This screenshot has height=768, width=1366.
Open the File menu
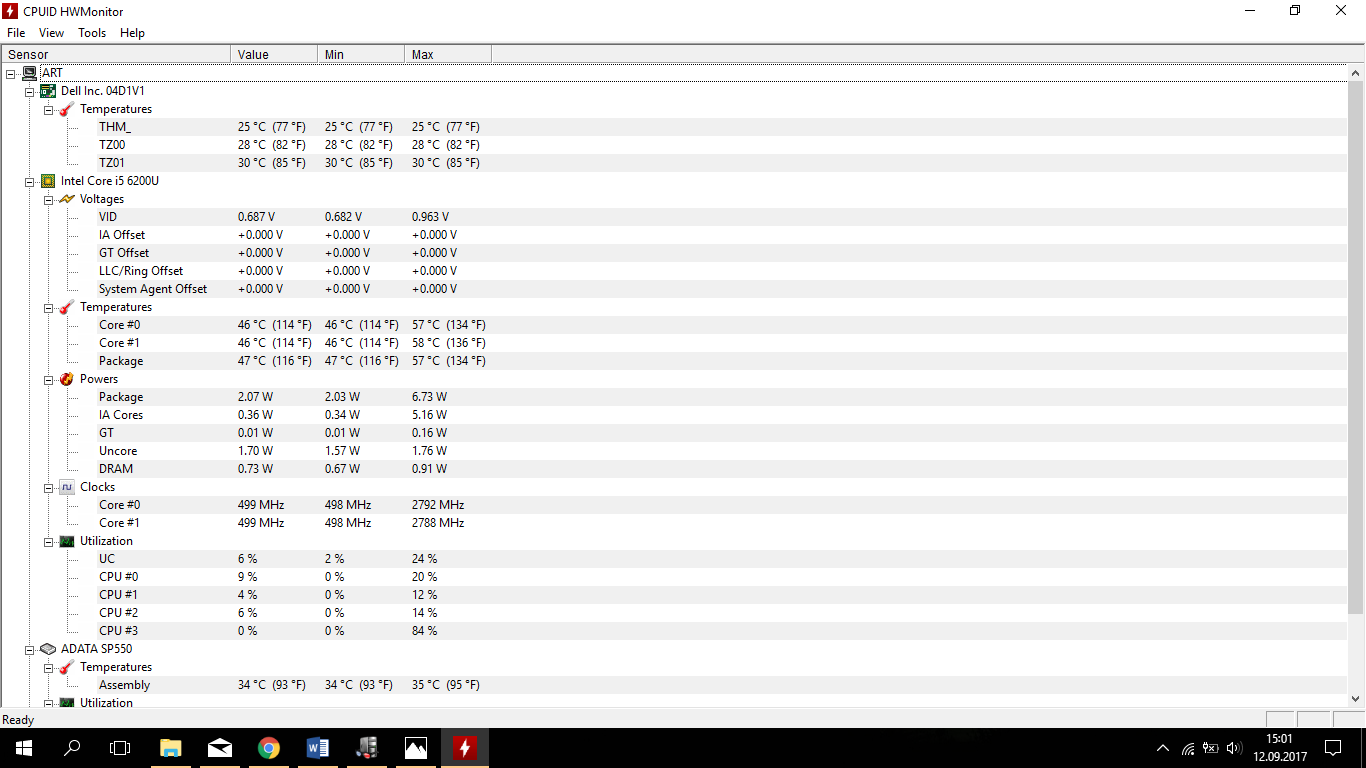pos(16,33)
